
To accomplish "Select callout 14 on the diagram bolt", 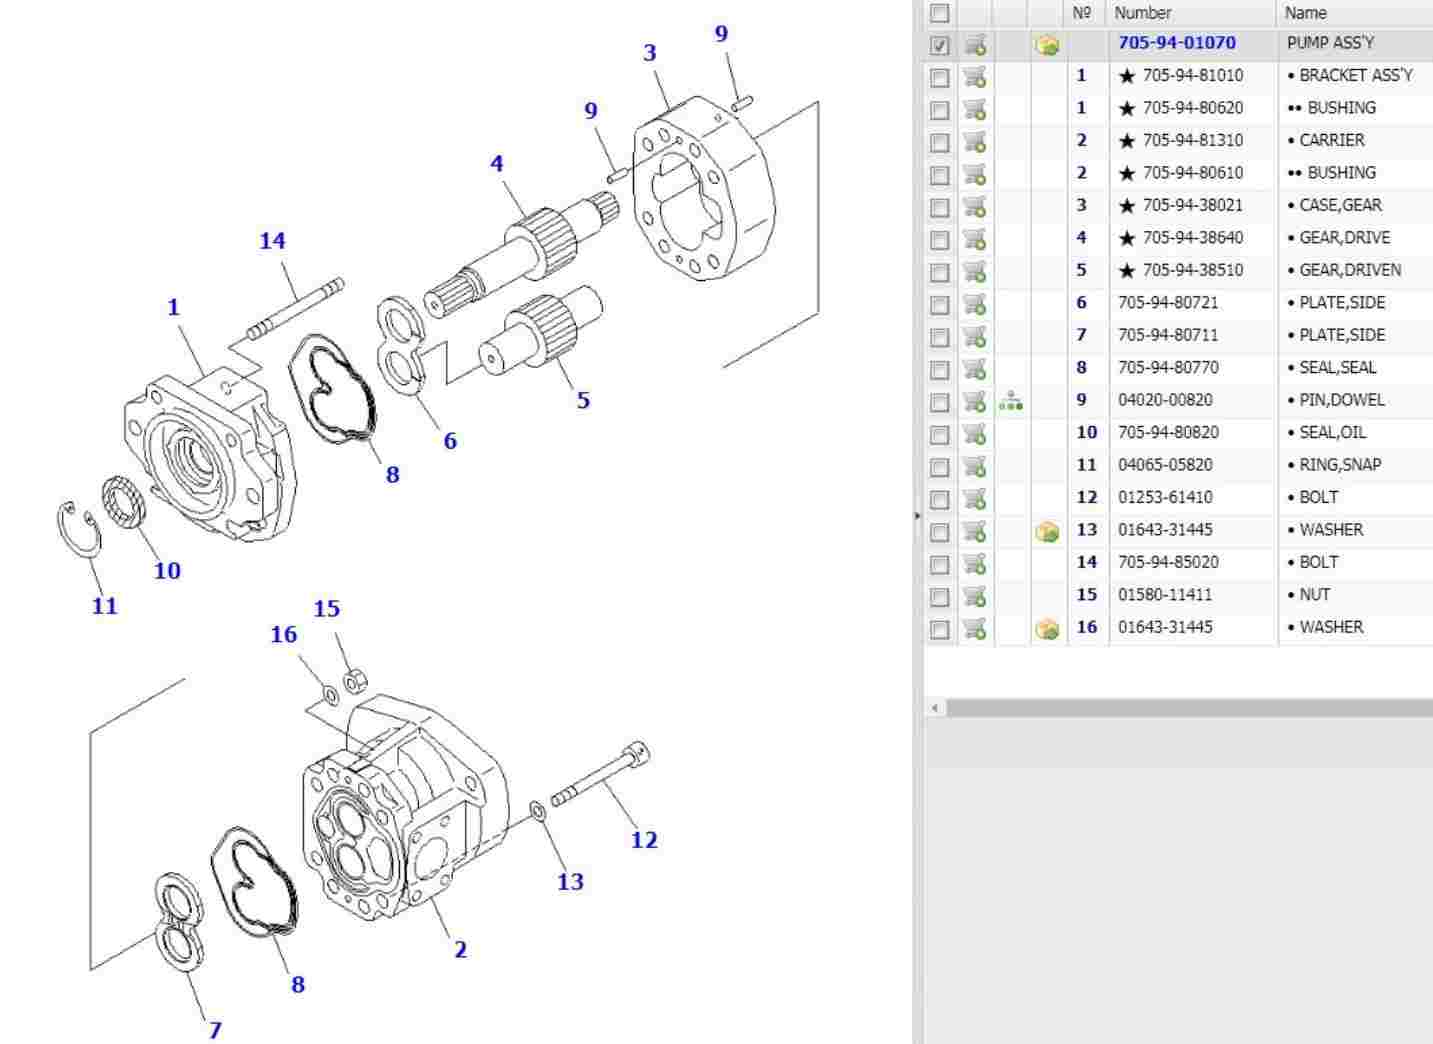I will click(x=272, y=241).
